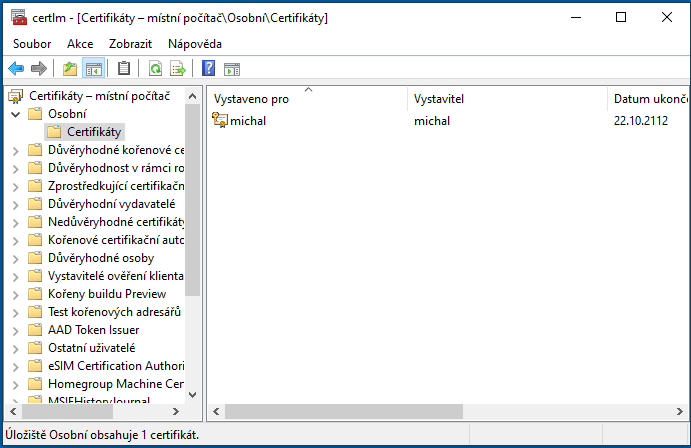Select Homegroup Machine Certificates folder
The image size is (691, 448).
point(106,384)
